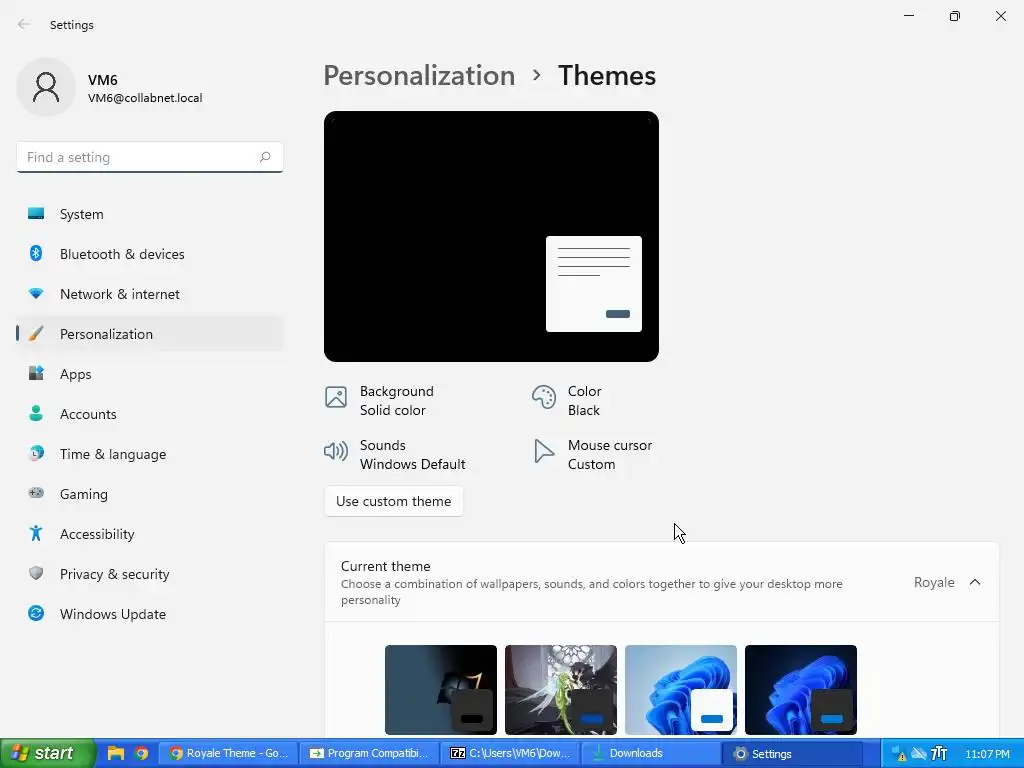
Task: Click the Accounts person icon in sidebar
Action: click(x=36, y=413)
